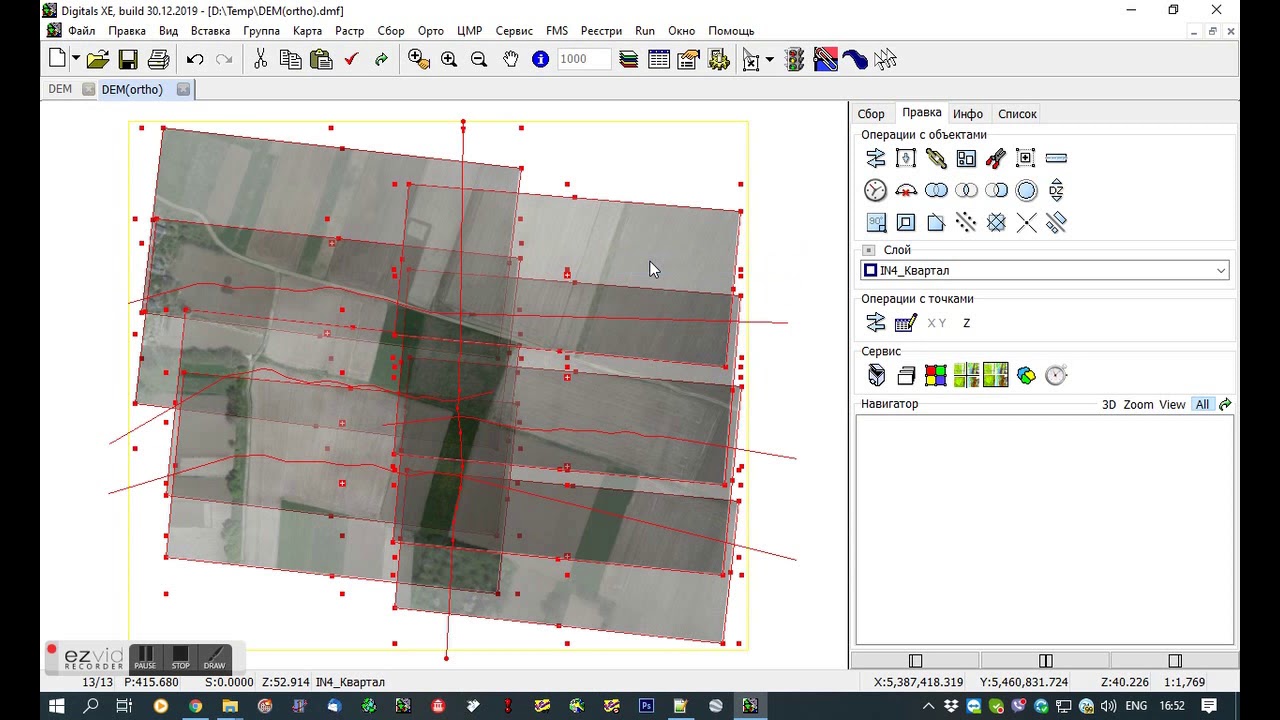Open the Растр menu
1280x720 pixels.
349,31
